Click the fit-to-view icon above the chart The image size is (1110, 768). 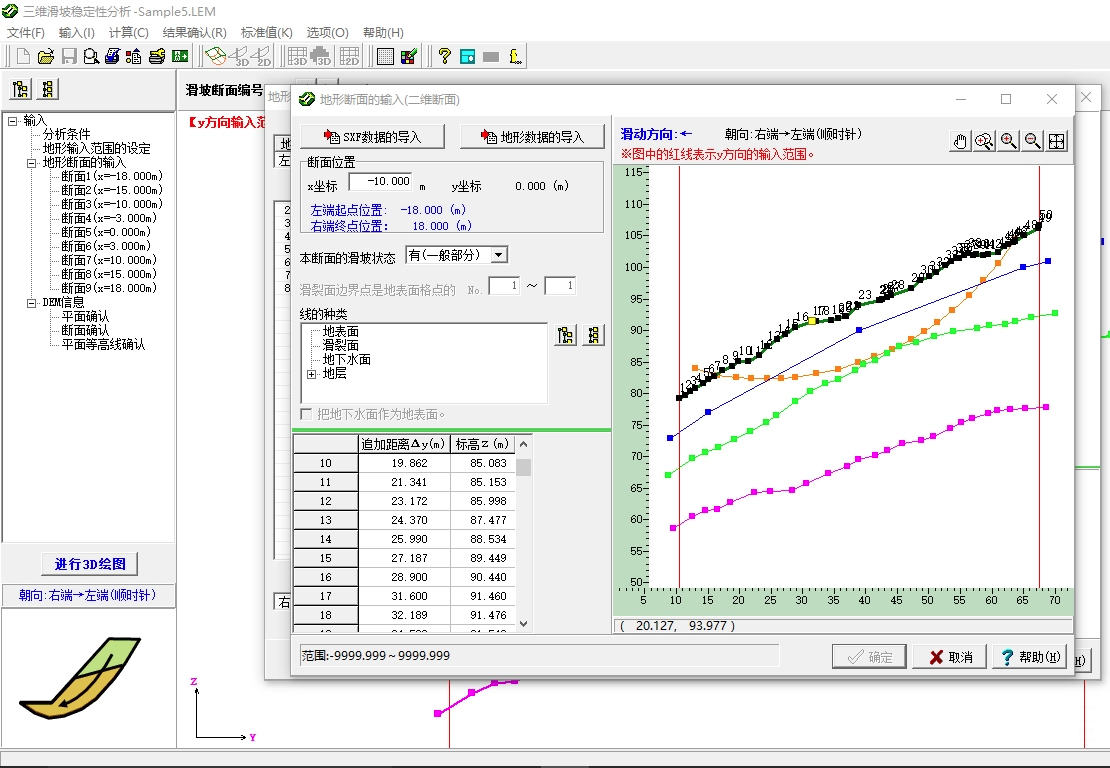pyautogui.click(x=1057, y=141)
